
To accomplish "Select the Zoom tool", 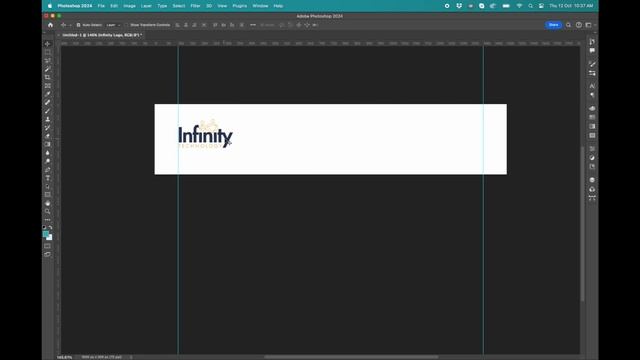I will [47, 211].
